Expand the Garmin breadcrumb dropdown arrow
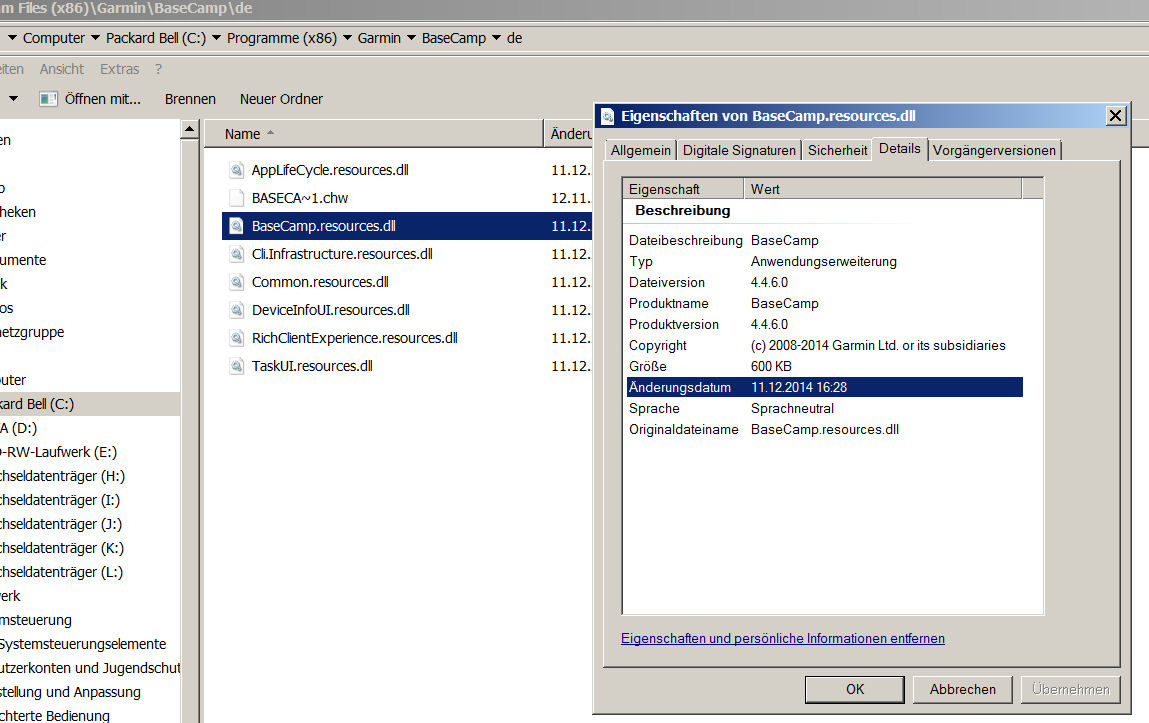The width and height of the screenshot is (1149, 723). coord(411,39)
